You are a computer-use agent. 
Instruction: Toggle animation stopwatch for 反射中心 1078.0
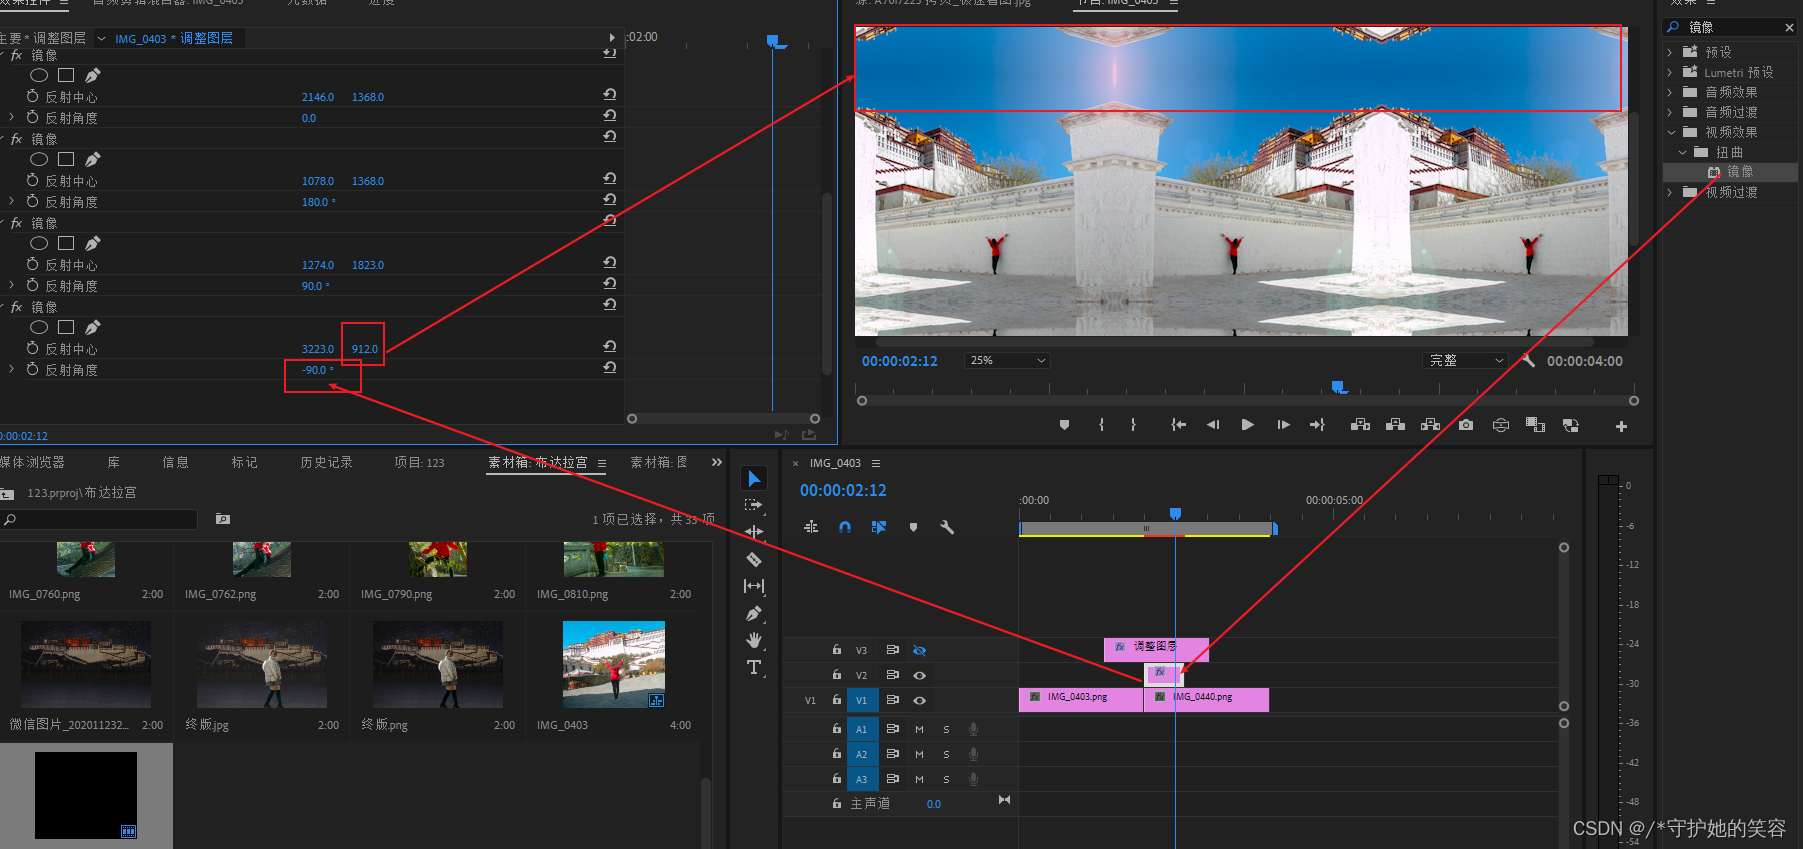click(33, 180)
